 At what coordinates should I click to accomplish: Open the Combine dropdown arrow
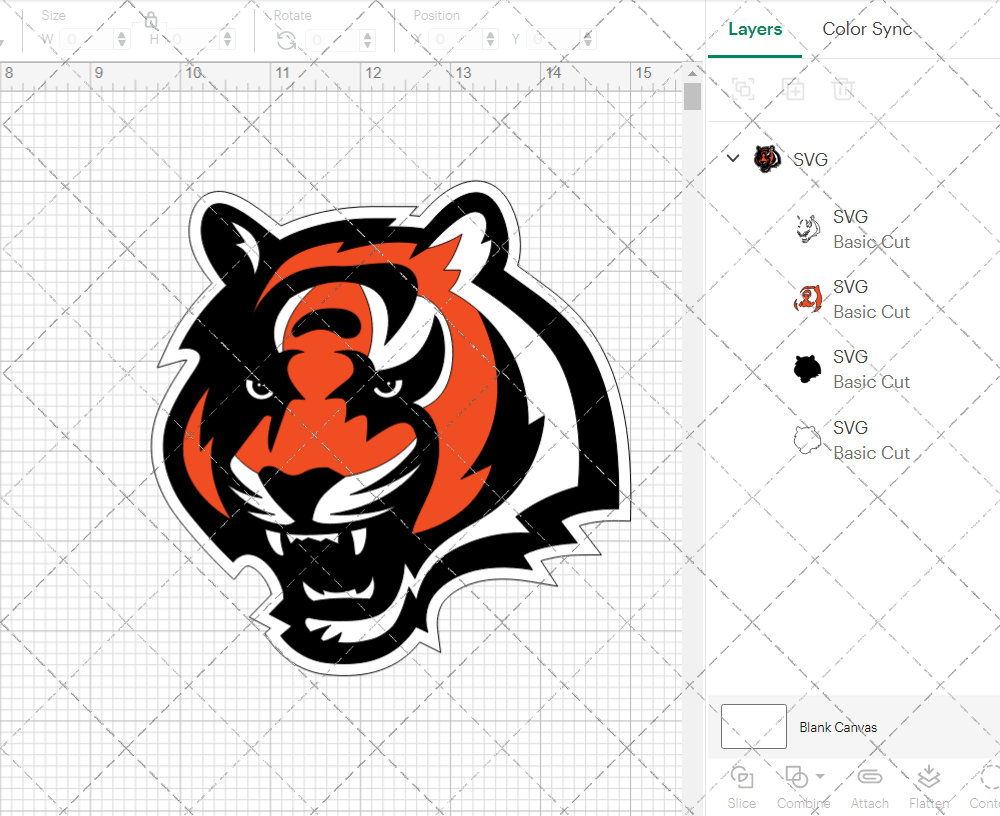(x=820, y=776)
